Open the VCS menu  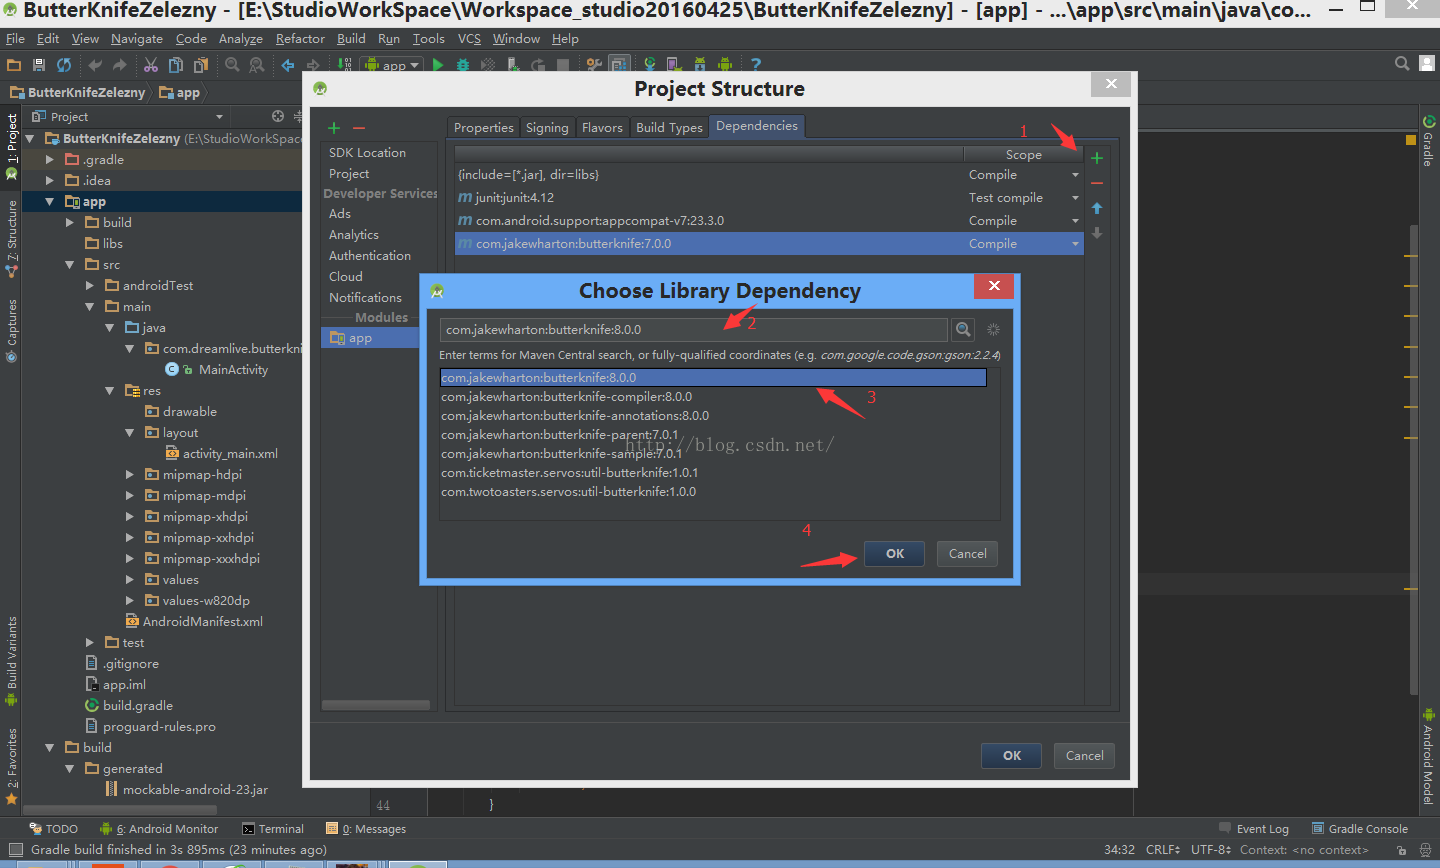click(469, 39)
